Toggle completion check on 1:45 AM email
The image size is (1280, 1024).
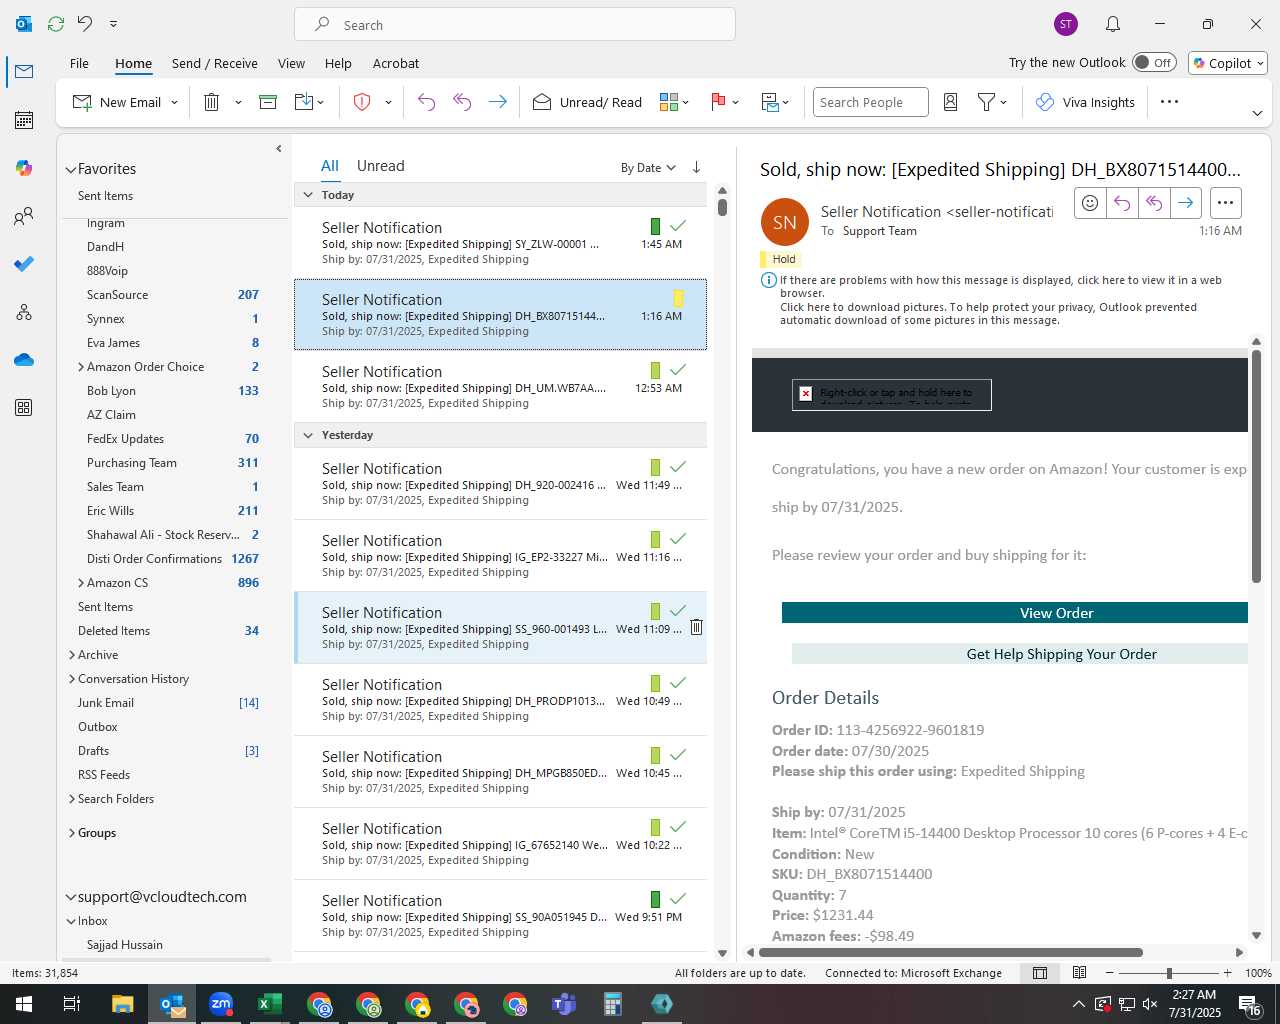point(678,226)
